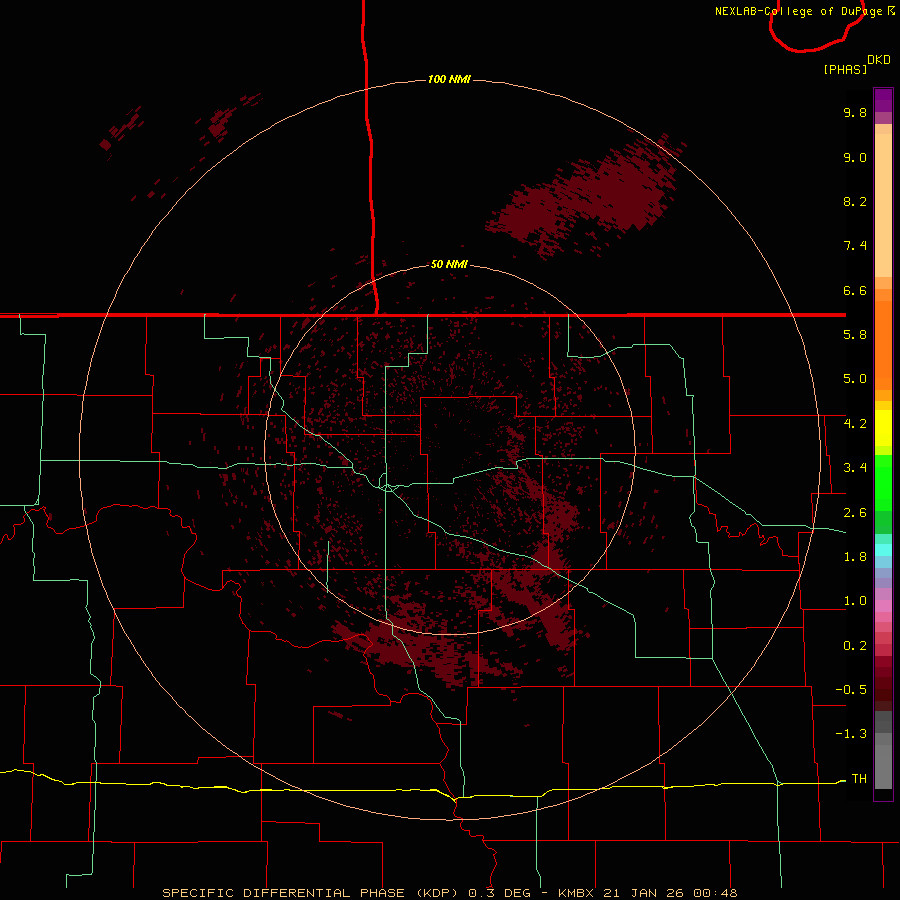Click the 50 NMI range ring label
The height and width of the screenshot is (900, 900).
[449, 264]
